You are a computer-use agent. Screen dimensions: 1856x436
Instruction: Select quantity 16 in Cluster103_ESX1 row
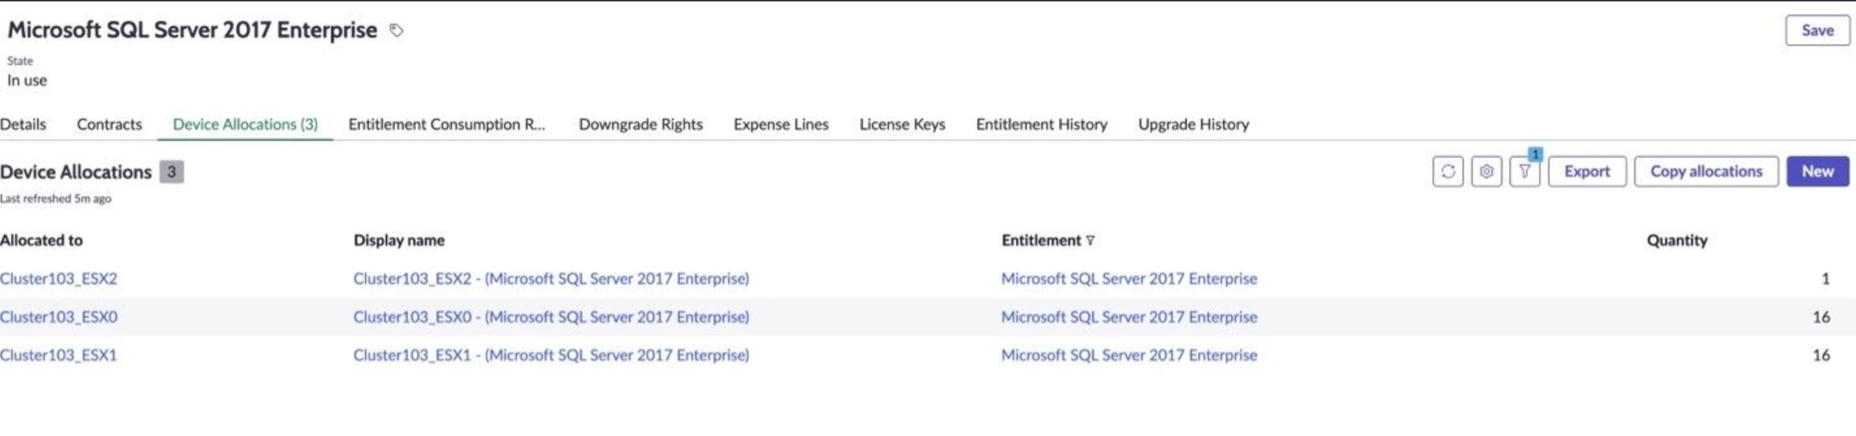pyautogui.click(x=1821, y=355)
